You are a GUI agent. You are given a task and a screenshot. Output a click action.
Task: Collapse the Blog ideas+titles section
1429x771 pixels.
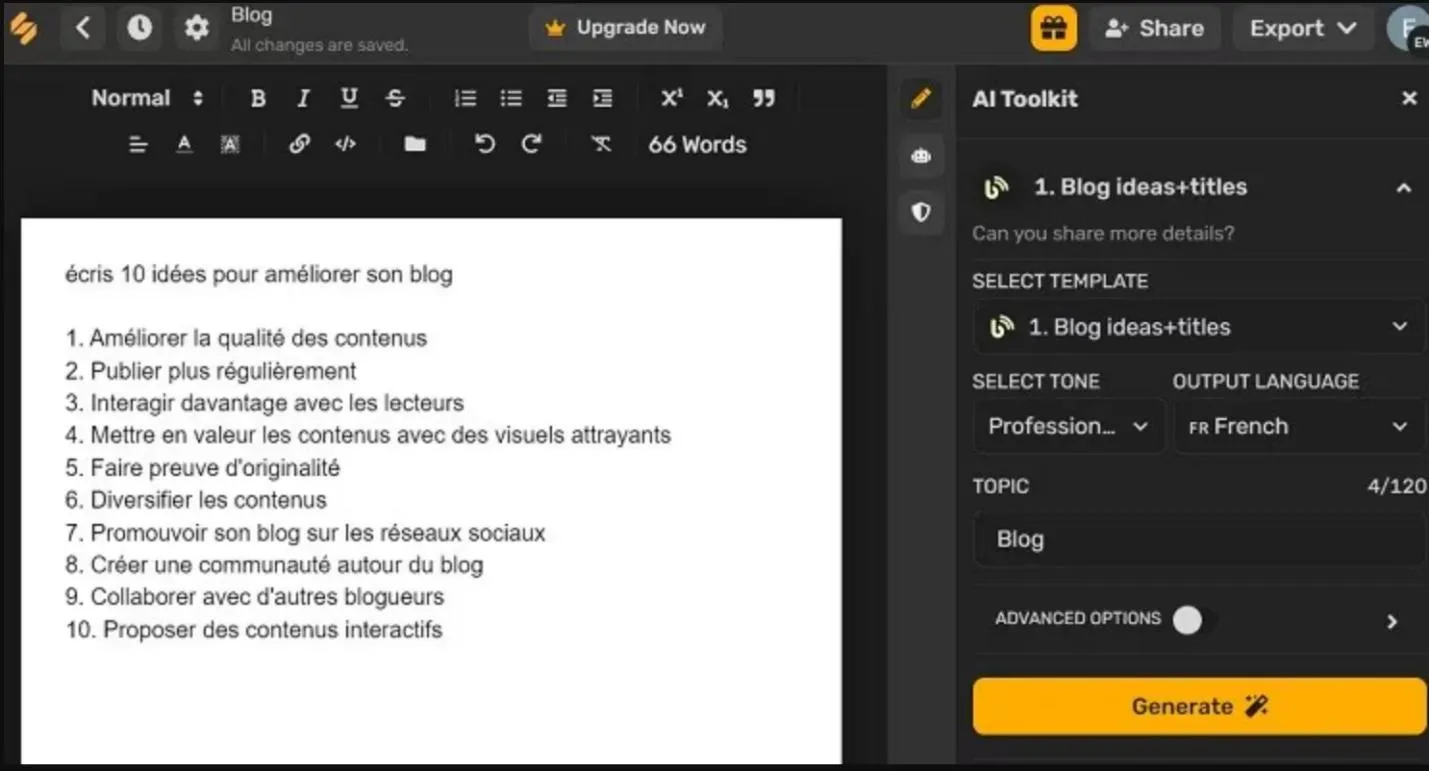click(x=1403, y=186)
